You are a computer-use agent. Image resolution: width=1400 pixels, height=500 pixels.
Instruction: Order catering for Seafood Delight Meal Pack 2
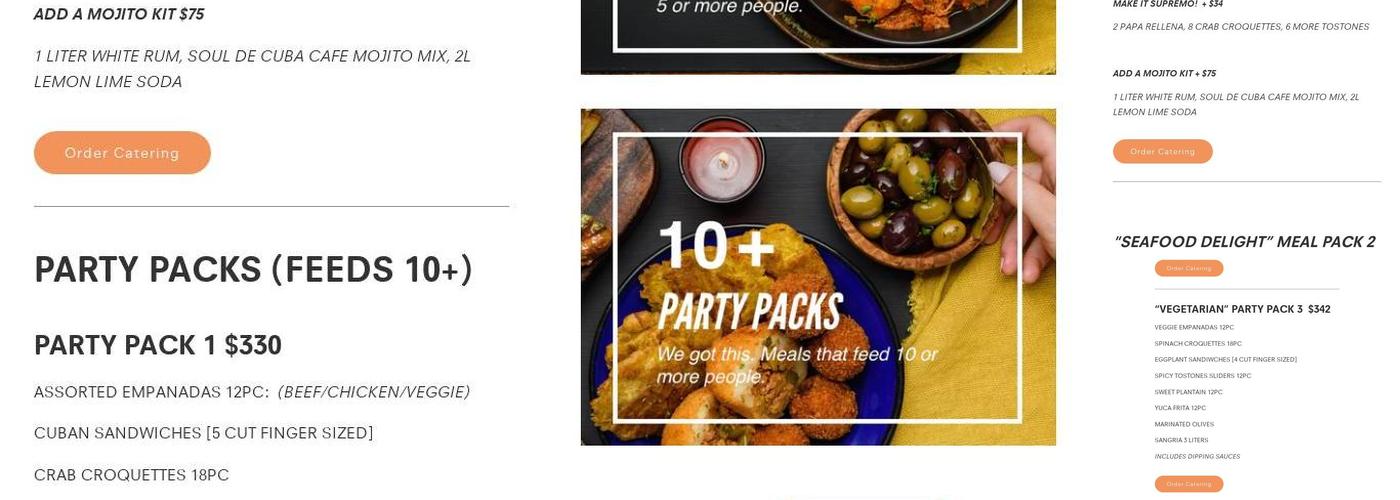(1188, 268)
